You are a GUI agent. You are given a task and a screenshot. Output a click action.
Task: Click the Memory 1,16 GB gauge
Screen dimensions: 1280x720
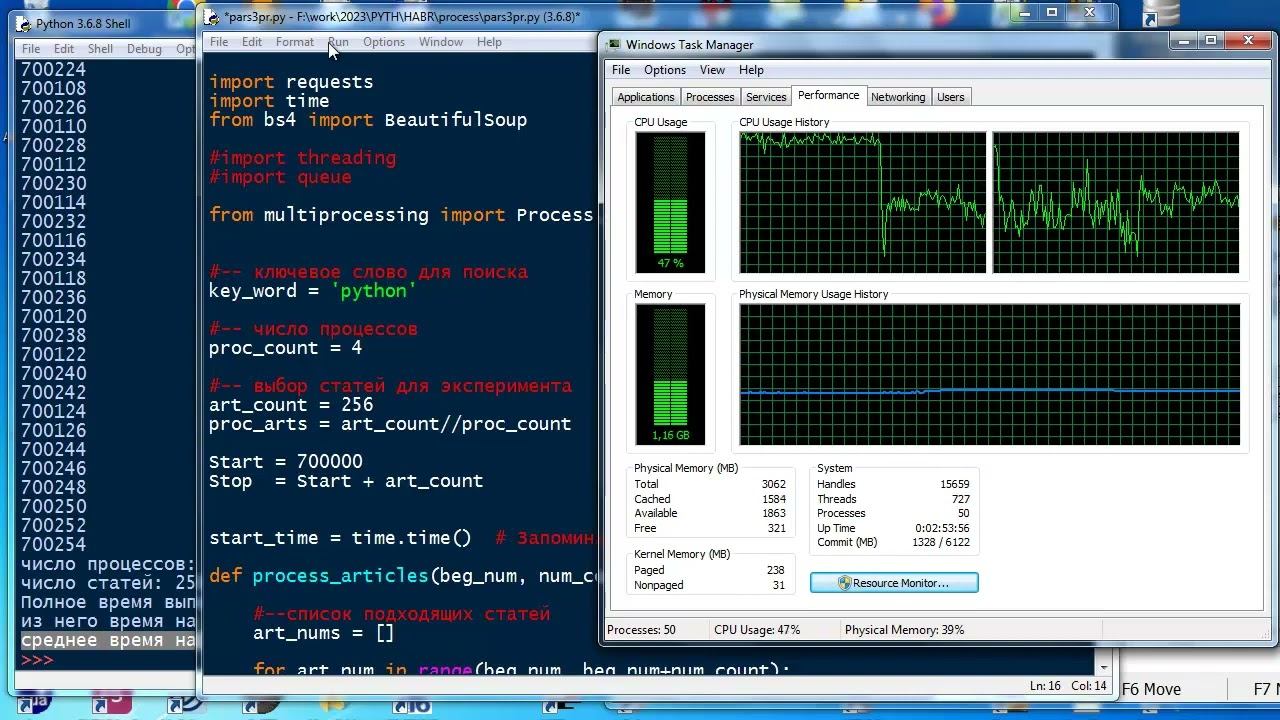670,374
